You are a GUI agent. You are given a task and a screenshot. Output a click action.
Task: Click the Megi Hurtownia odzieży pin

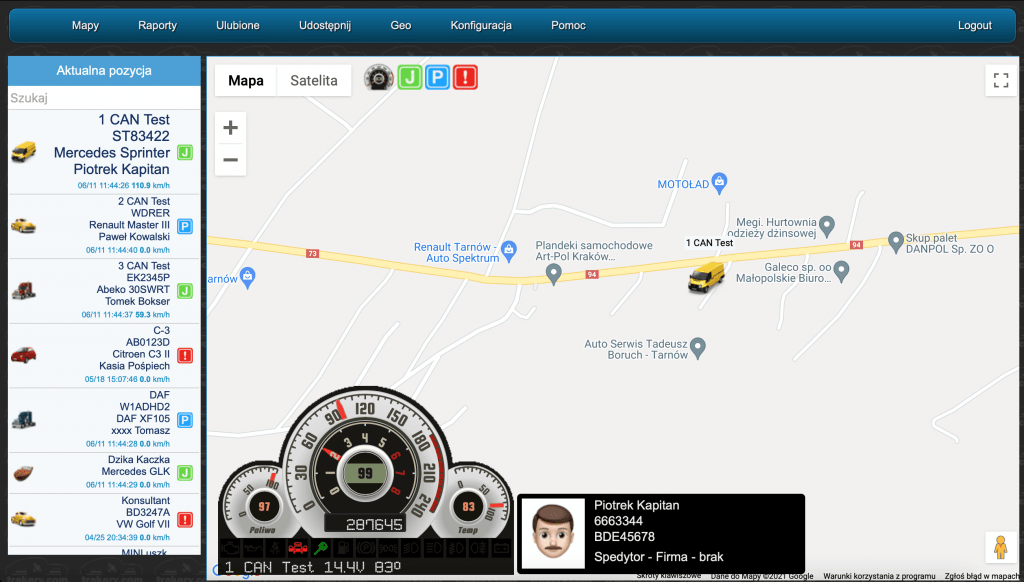[827, 226]
